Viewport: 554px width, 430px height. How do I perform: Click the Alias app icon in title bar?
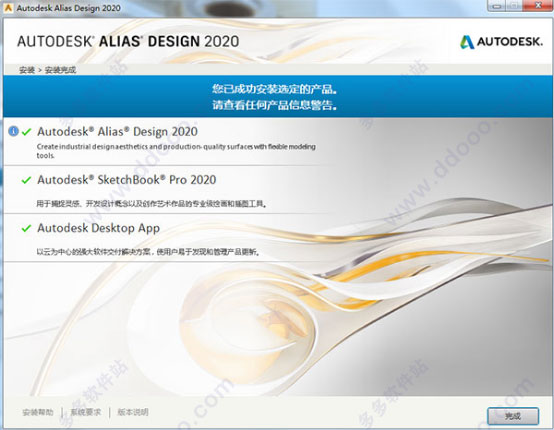point(8,7)
